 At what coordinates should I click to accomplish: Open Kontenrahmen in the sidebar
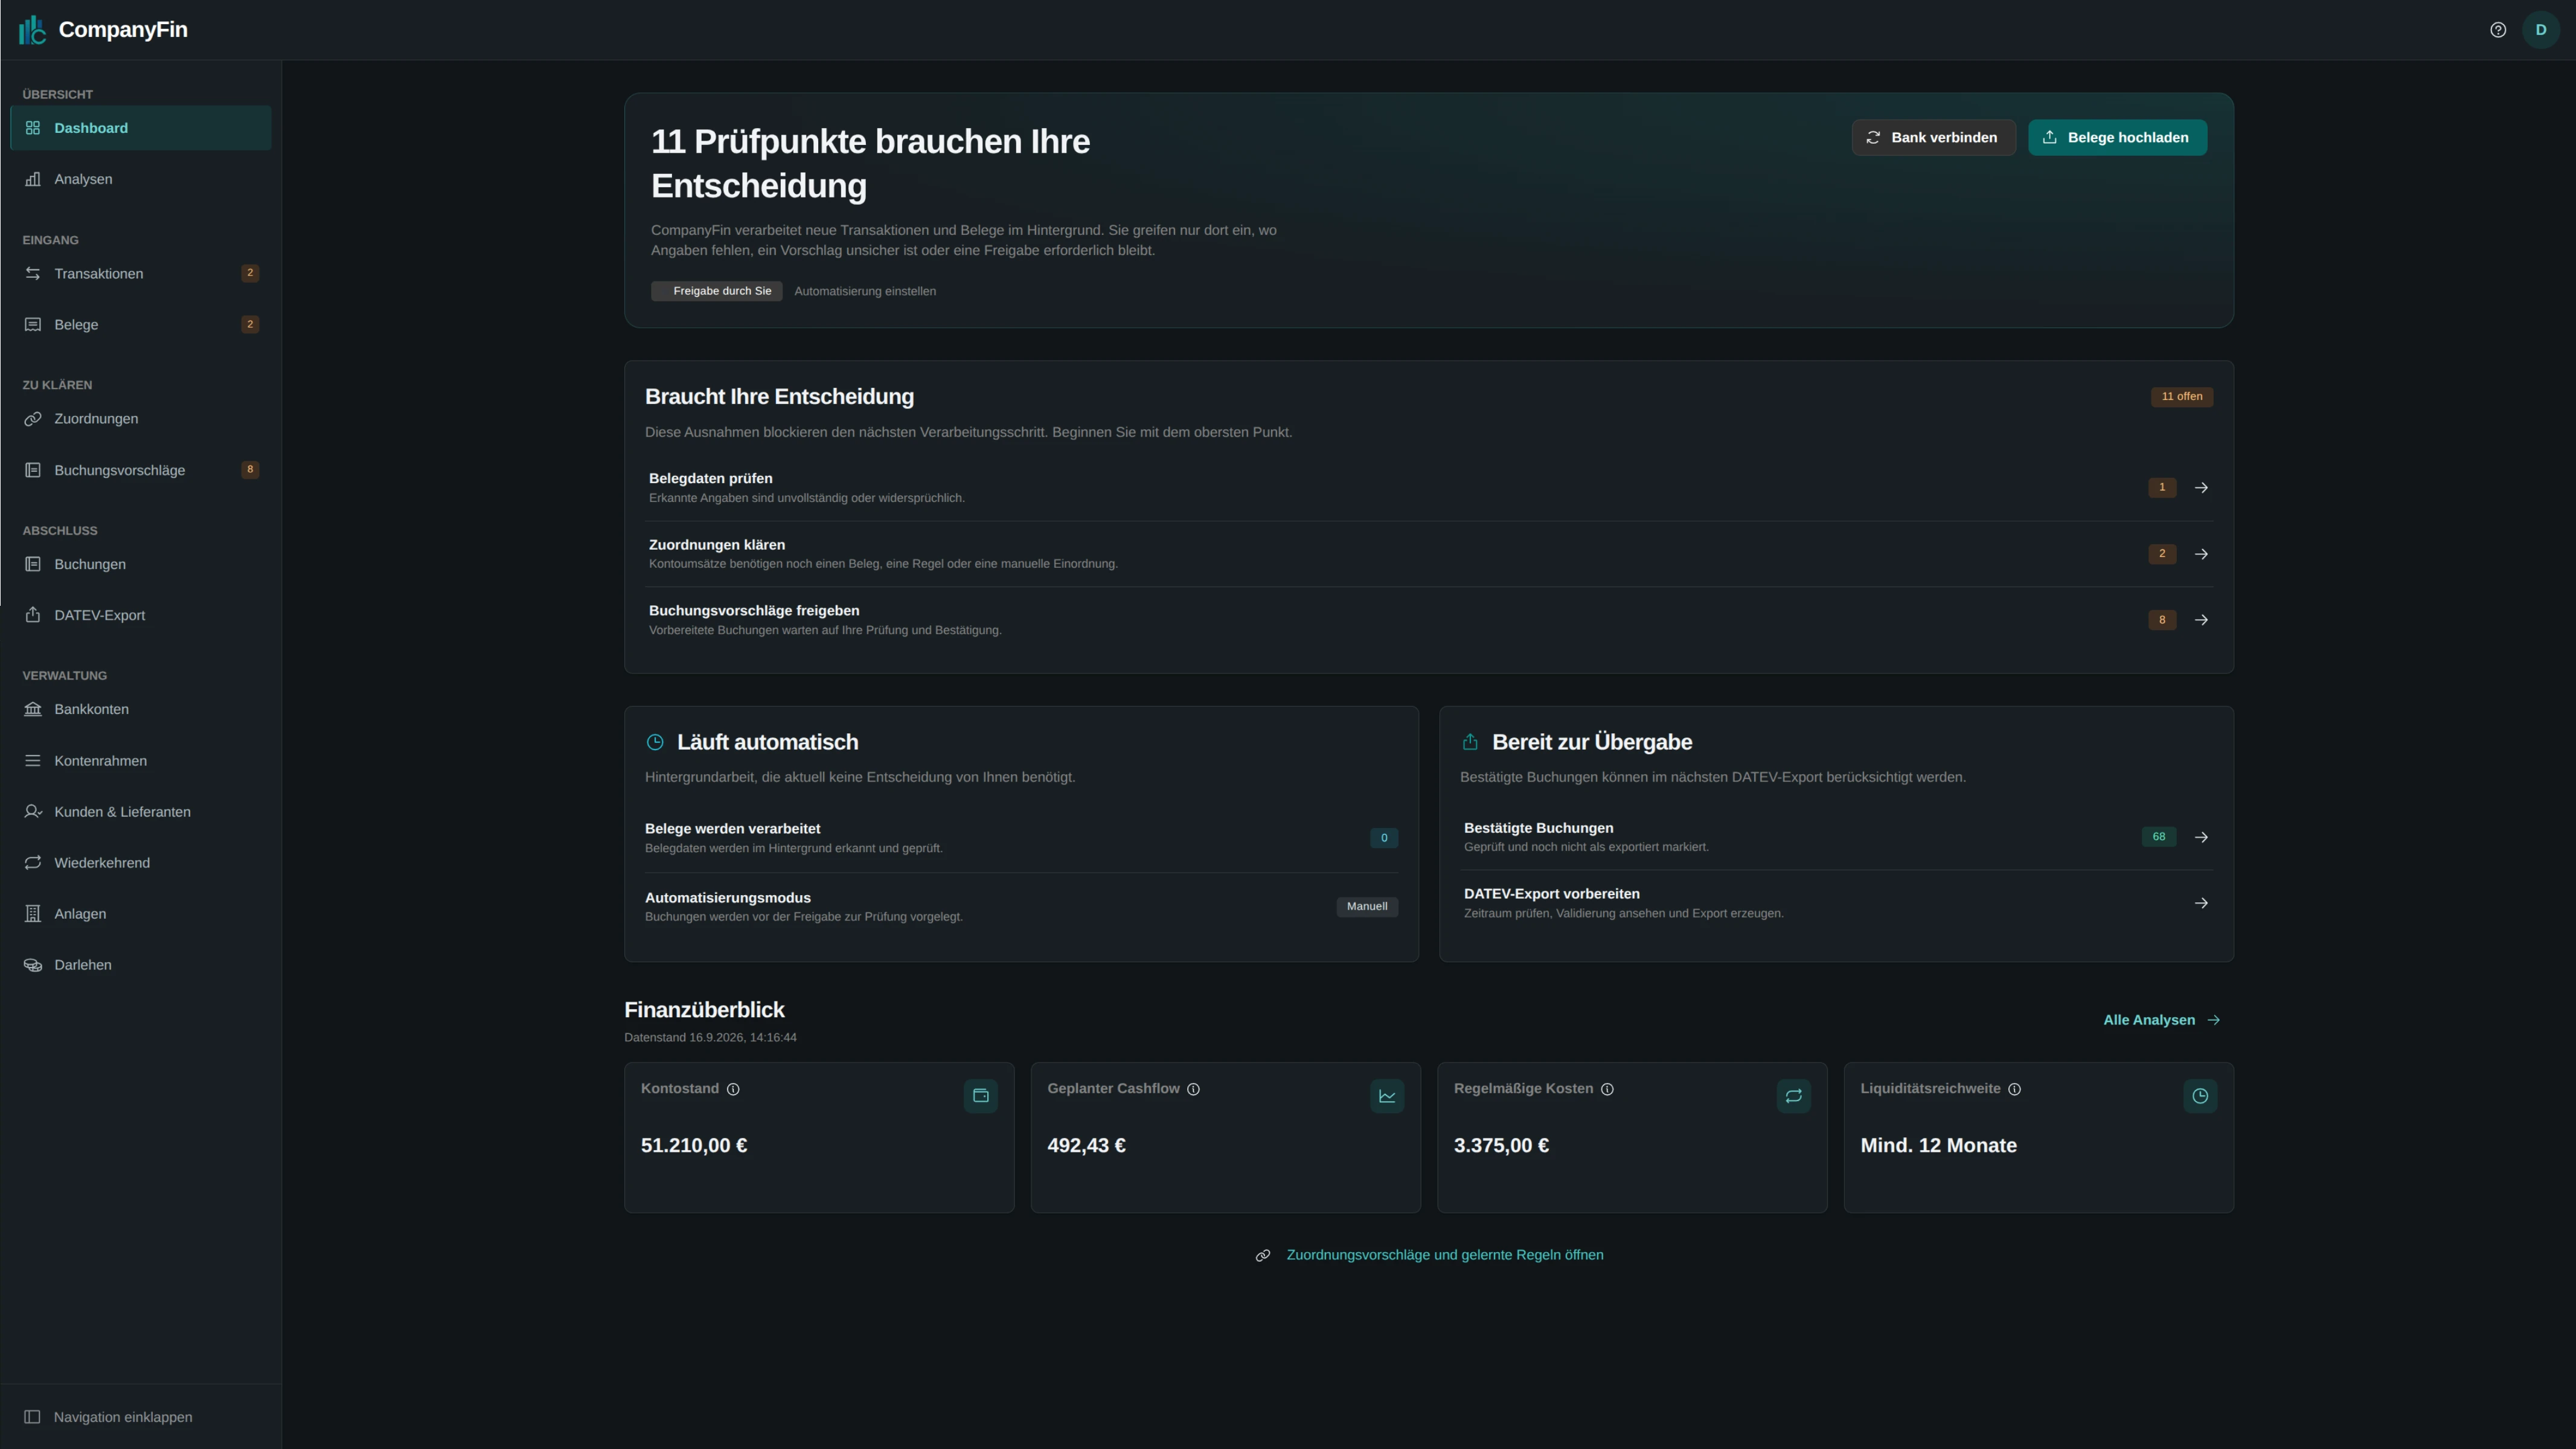tap(141, 760)
